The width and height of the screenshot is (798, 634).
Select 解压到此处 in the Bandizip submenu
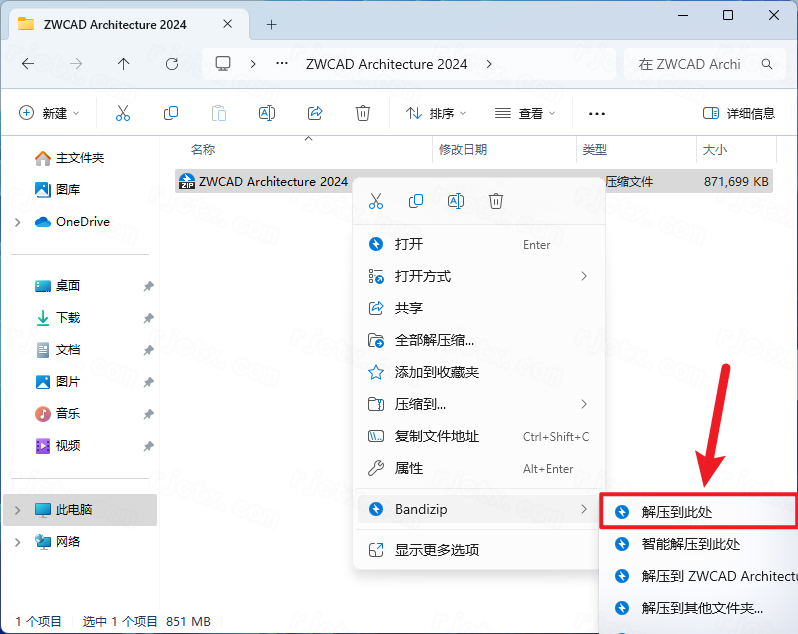pos(677,512)
